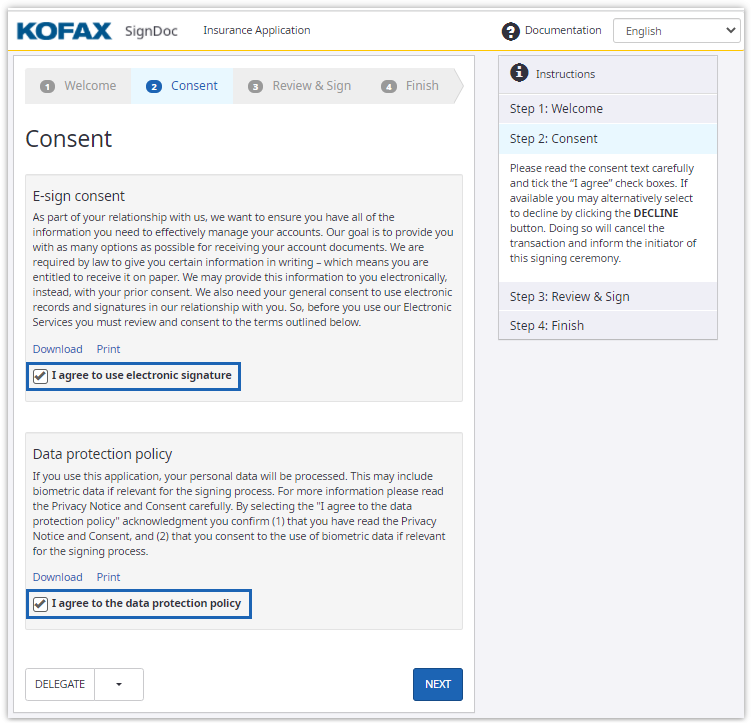Click the step 1 number badge

tap(47, 86)
